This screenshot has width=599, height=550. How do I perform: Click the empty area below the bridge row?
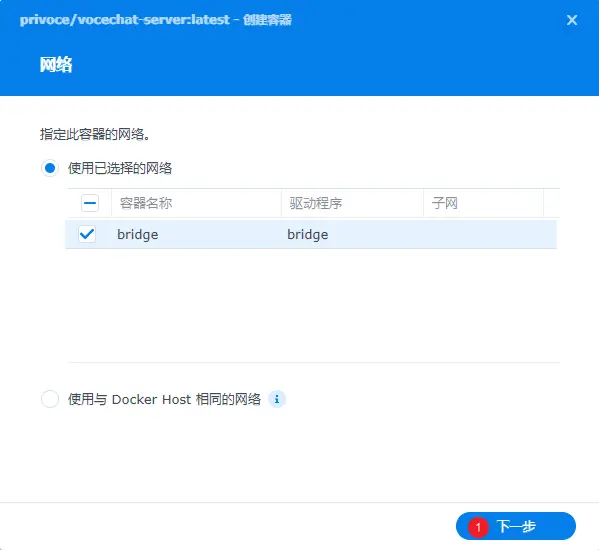pos(313,306)
